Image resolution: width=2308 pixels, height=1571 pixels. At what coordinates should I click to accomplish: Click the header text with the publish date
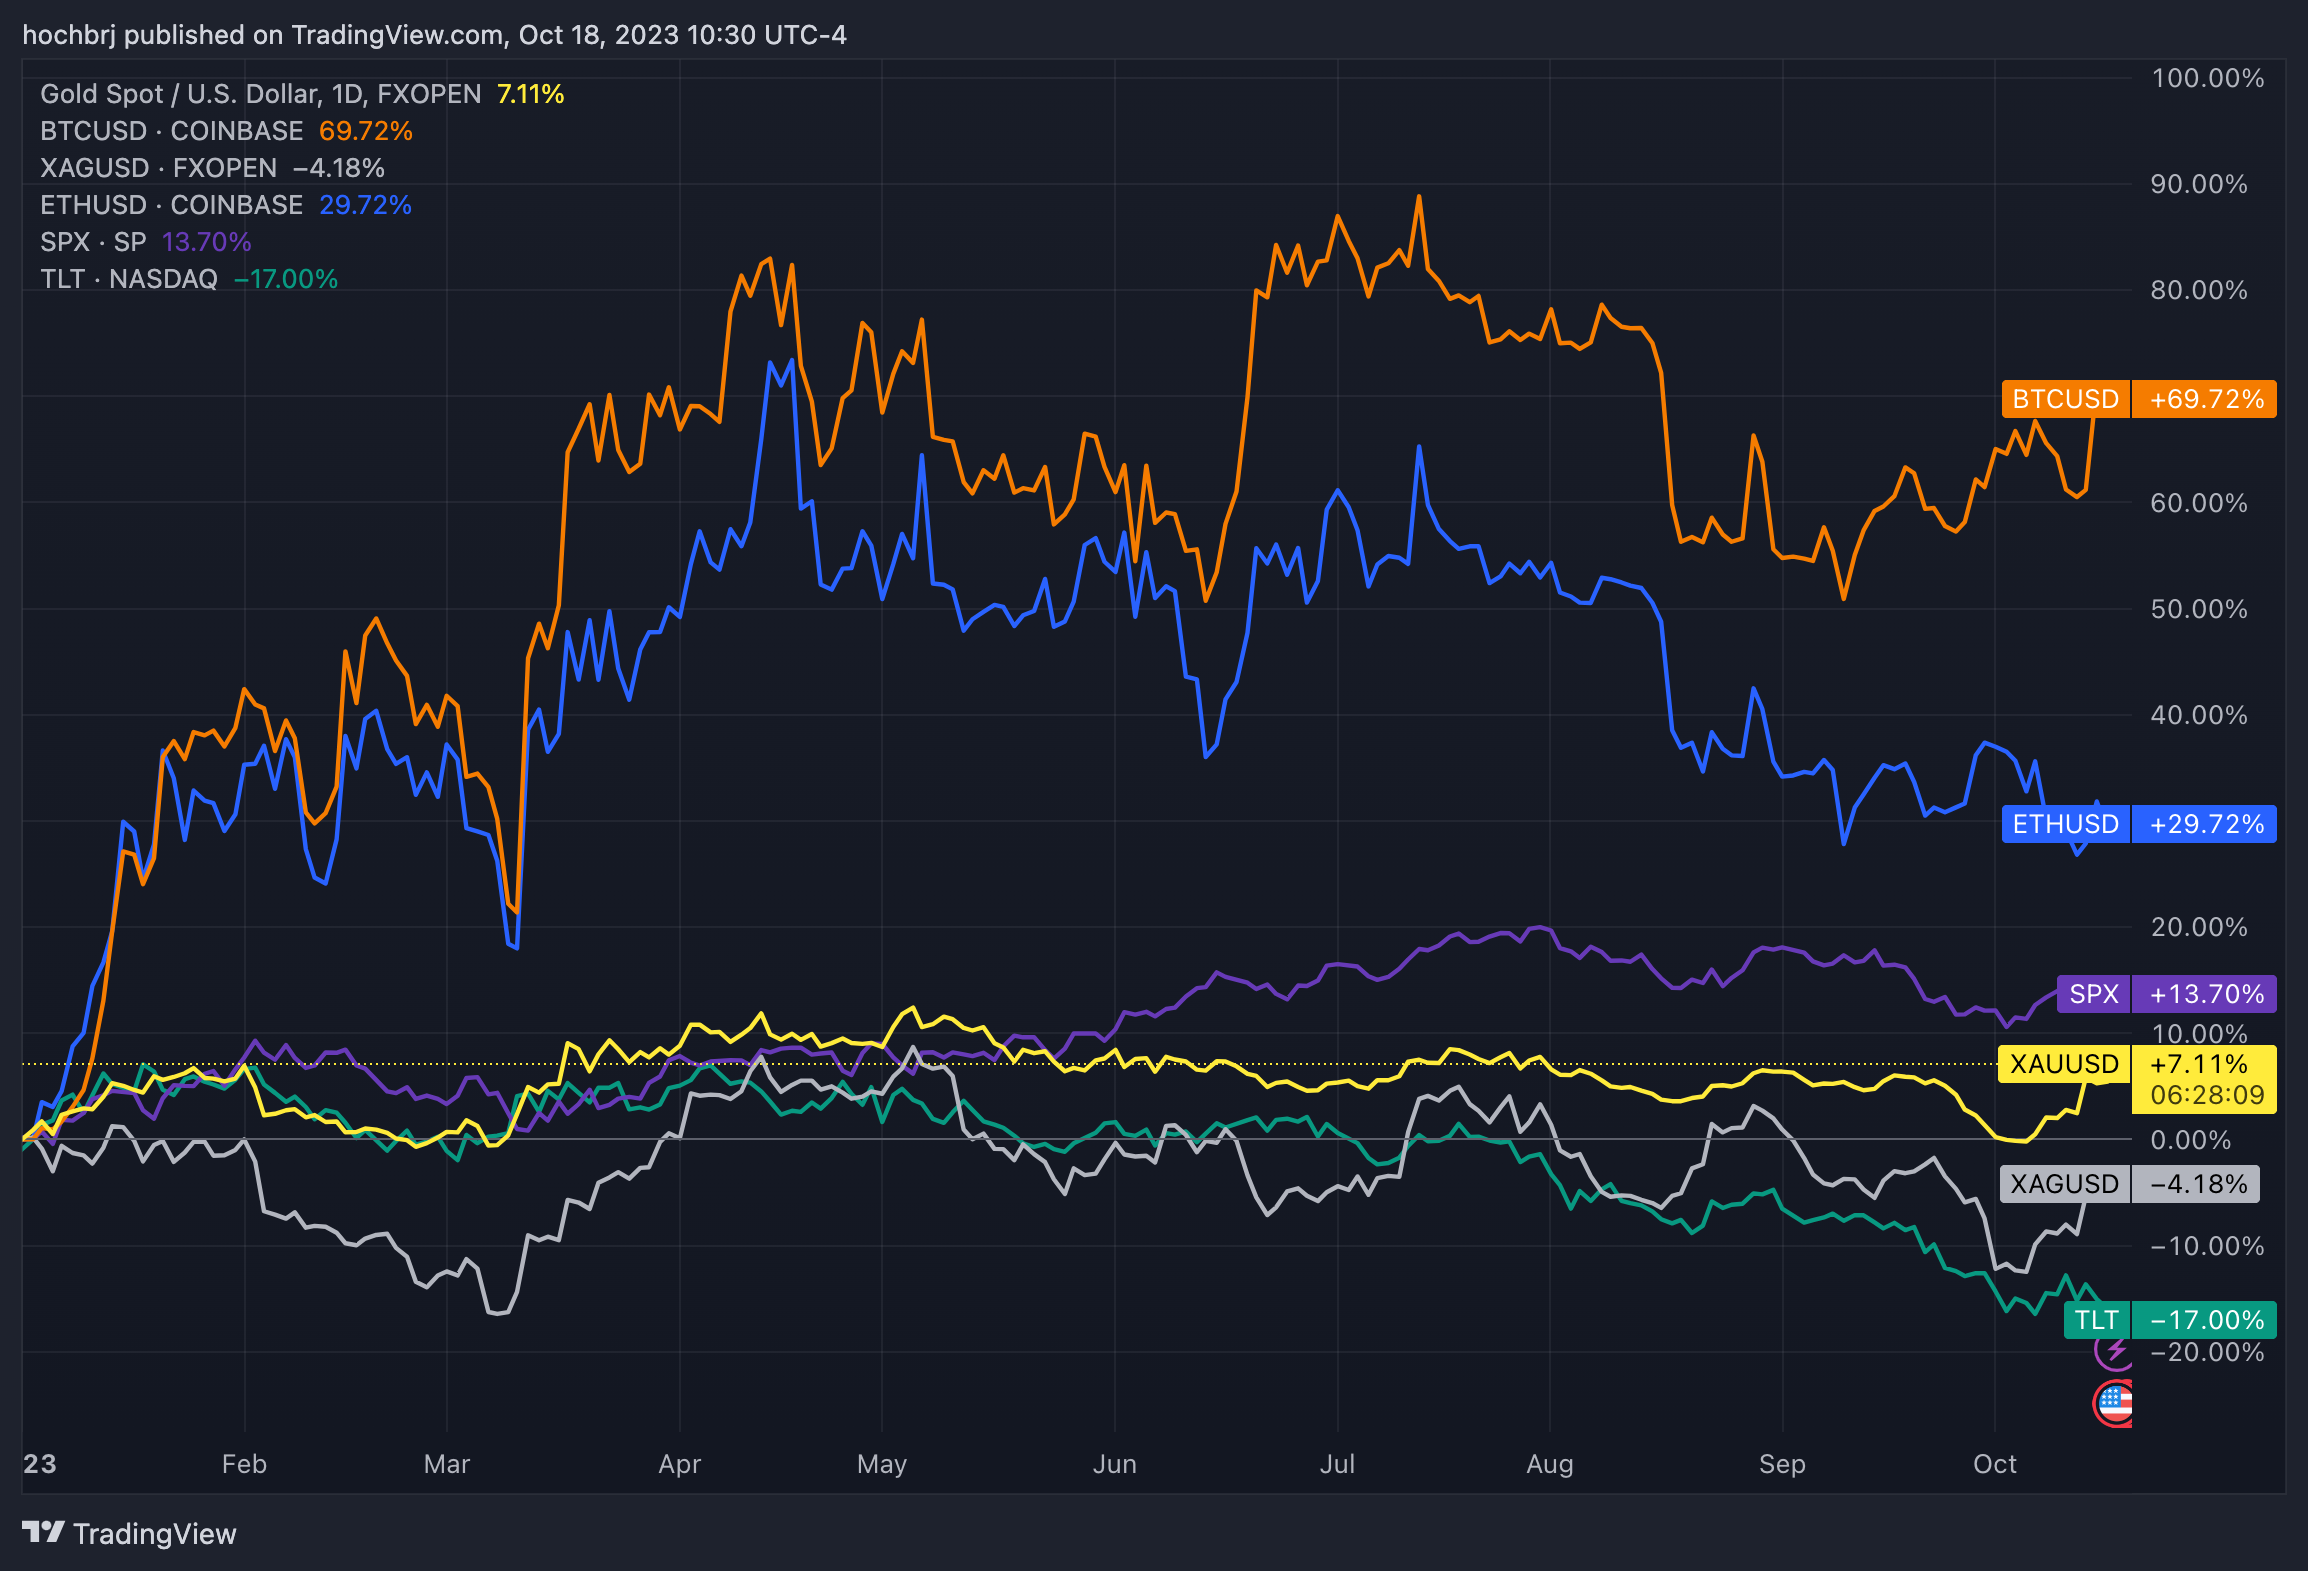tap(434, 35)
